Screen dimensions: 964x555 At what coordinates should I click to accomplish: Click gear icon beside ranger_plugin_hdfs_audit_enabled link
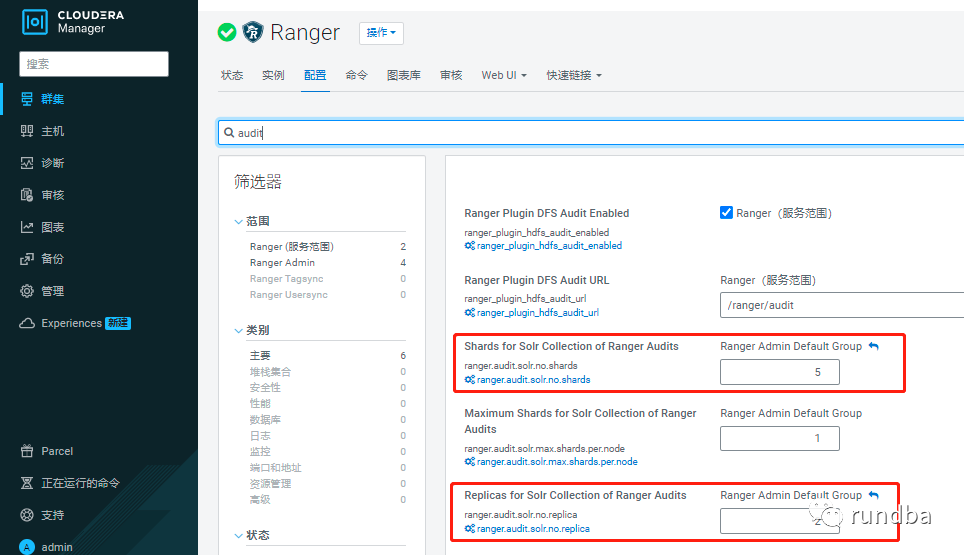(470, 246)
